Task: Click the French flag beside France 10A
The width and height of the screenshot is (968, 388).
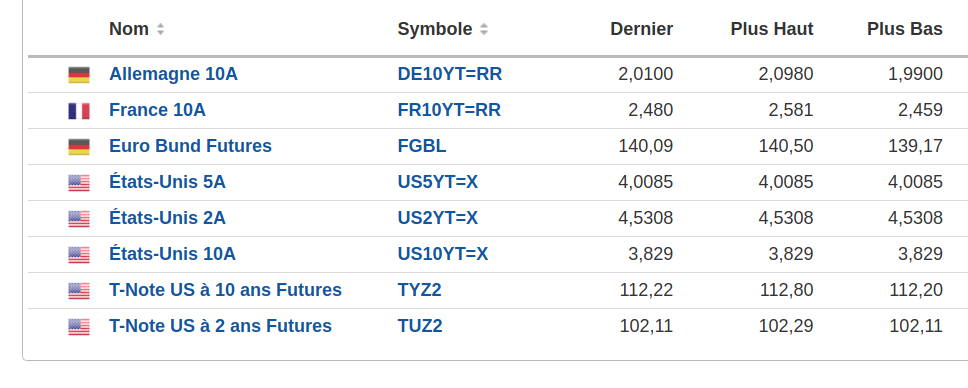Action: point(79,111)
